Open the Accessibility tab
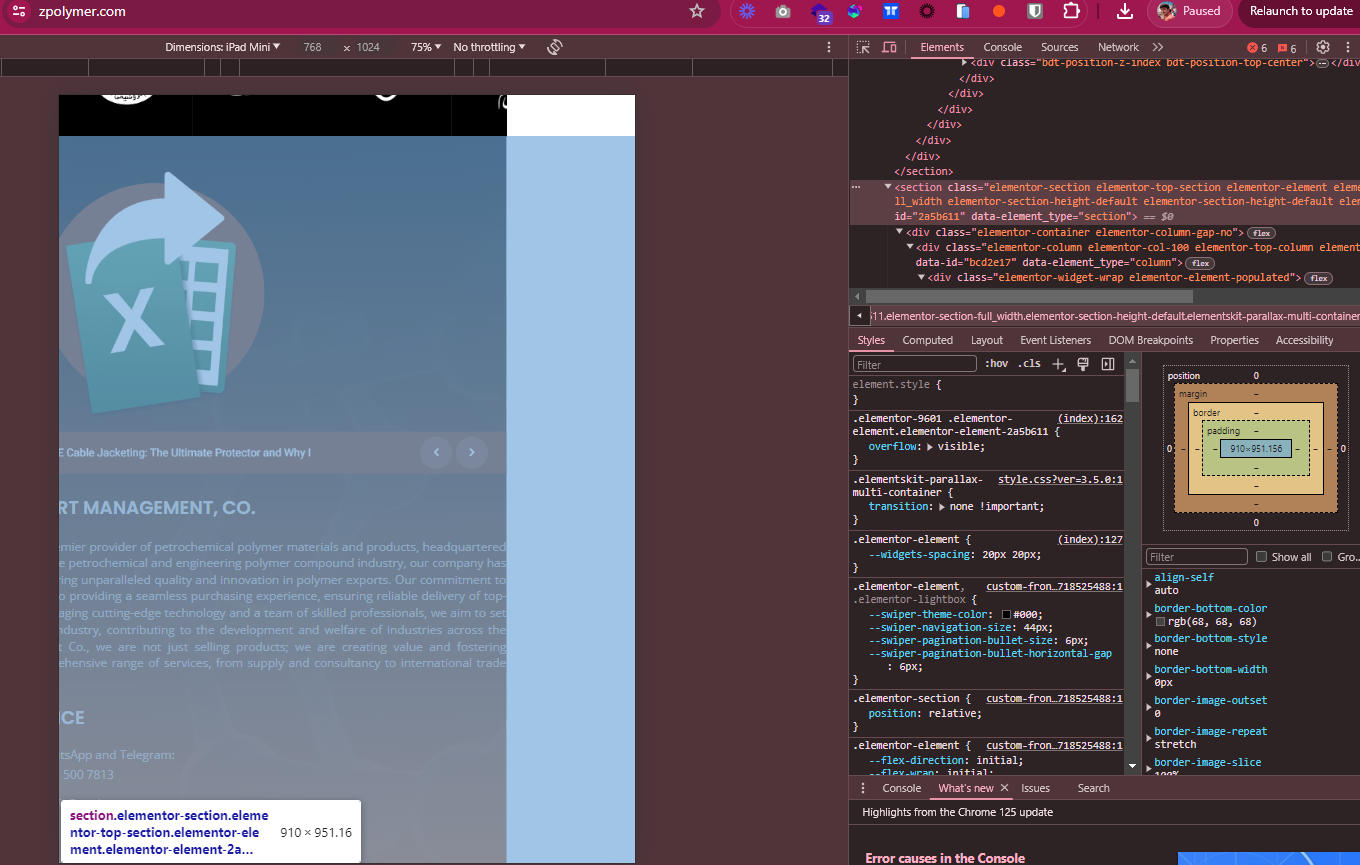This screenshot has width=1360, height=865. [1304, 340]
